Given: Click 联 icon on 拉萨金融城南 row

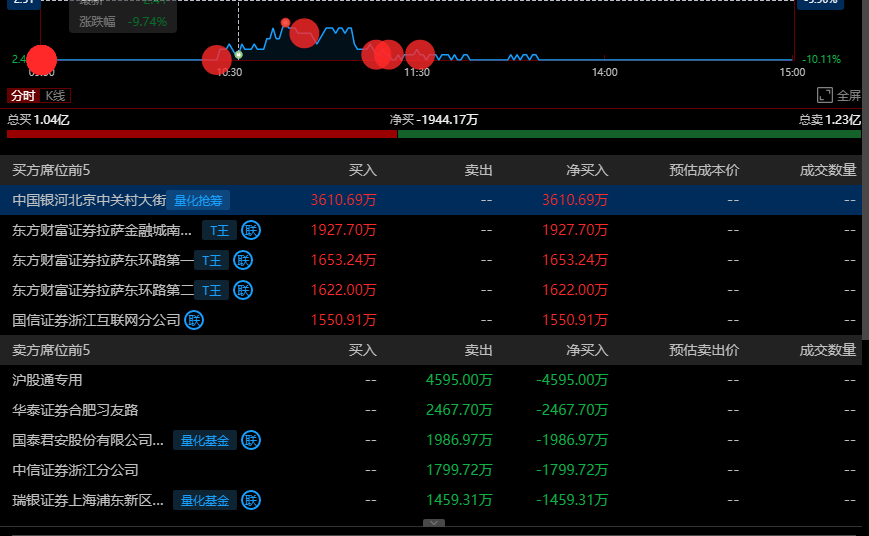Looking at the screenshot, I should (251, 230).
